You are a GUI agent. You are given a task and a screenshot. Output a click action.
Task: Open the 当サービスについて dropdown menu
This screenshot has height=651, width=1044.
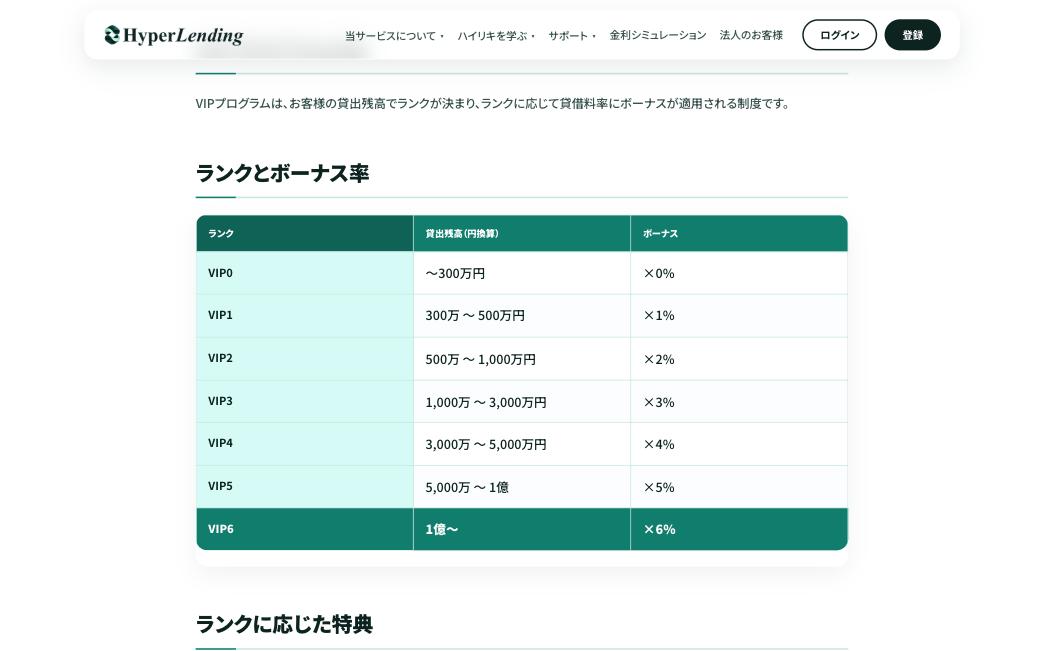(x=394, y=36)
